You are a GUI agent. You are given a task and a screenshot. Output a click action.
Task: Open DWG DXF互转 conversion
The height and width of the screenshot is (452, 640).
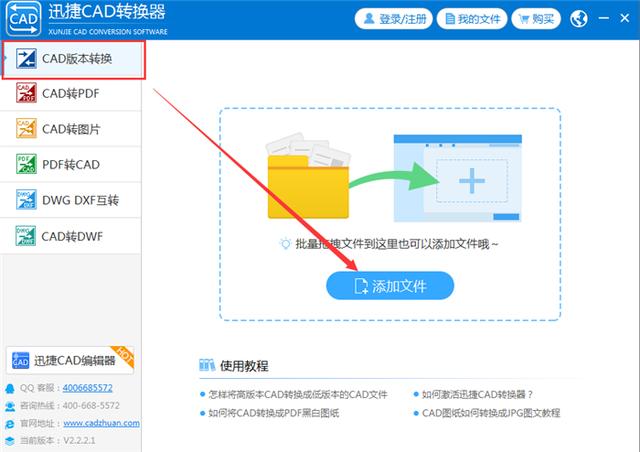[x=71, y=200]
